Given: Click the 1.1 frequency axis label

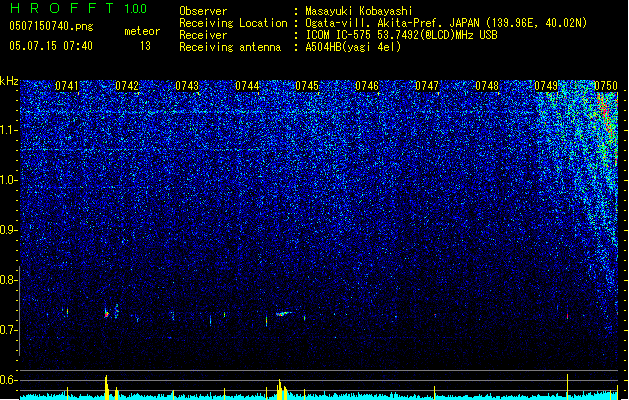Looking at the screenshot, I should [x=9, y=130].
